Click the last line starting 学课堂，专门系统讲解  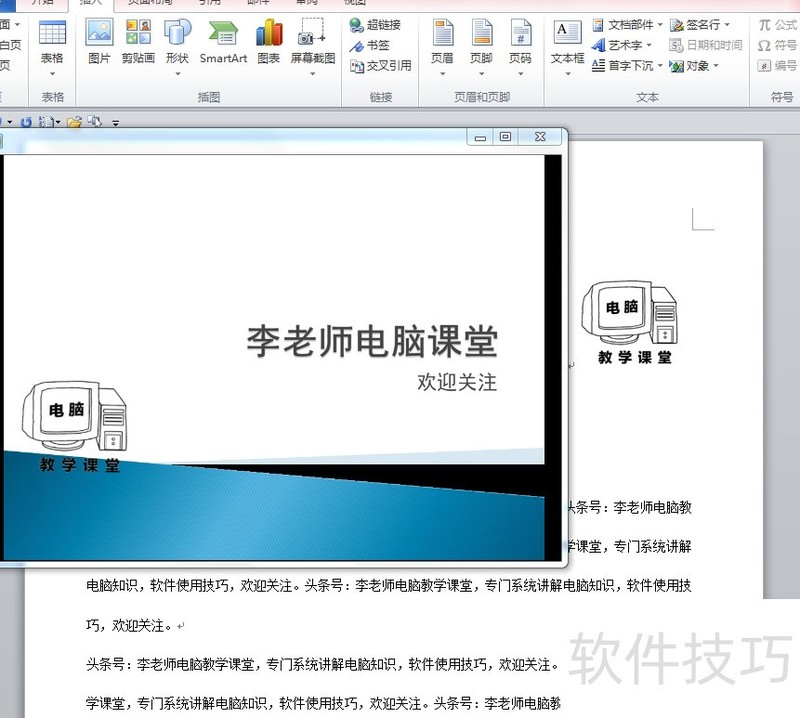[x=323, y=704]
